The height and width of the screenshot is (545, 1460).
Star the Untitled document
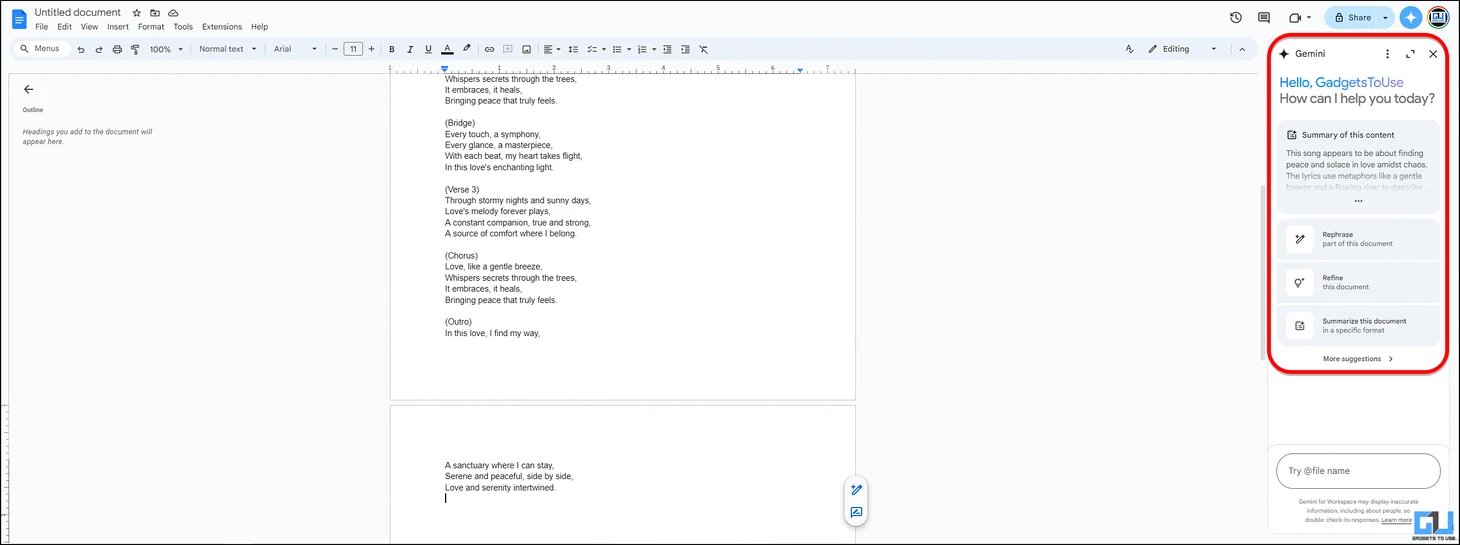click(137, 13)
